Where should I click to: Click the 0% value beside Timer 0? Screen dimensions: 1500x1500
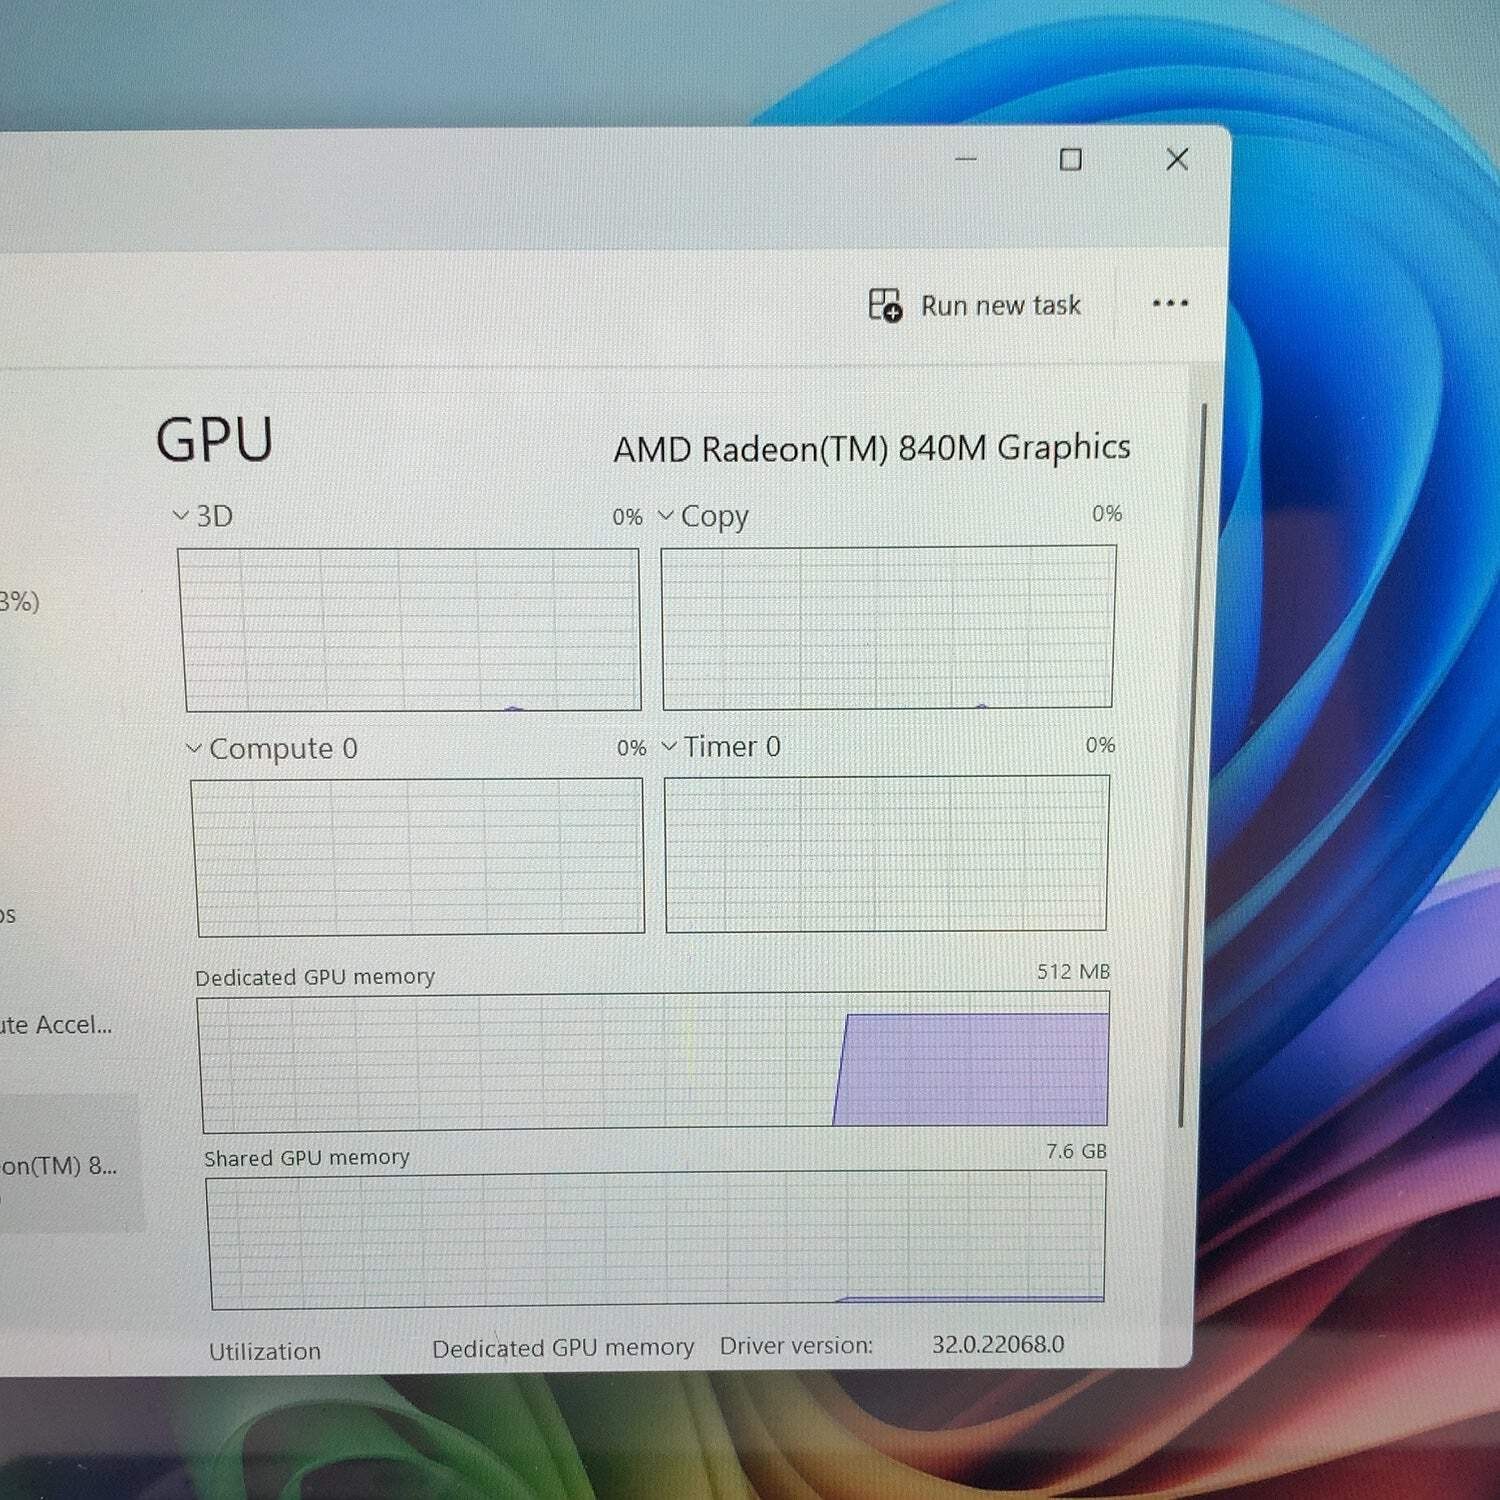coord(1100,745)
